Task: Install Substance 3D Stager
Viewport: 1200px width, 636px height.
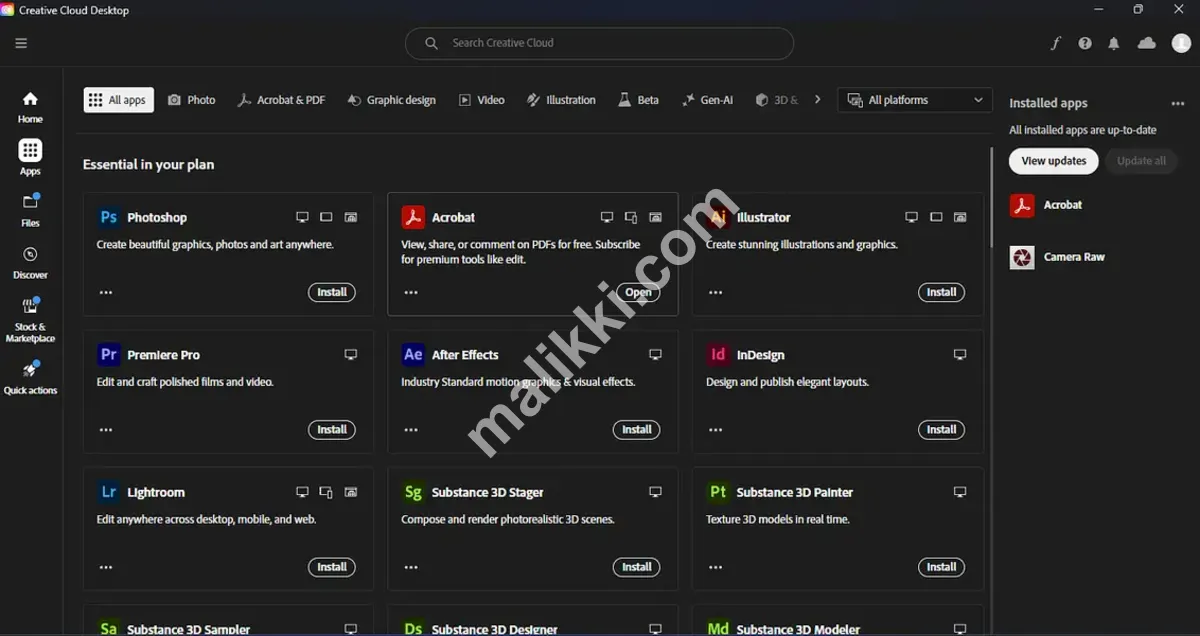Action: click(637, 567)
